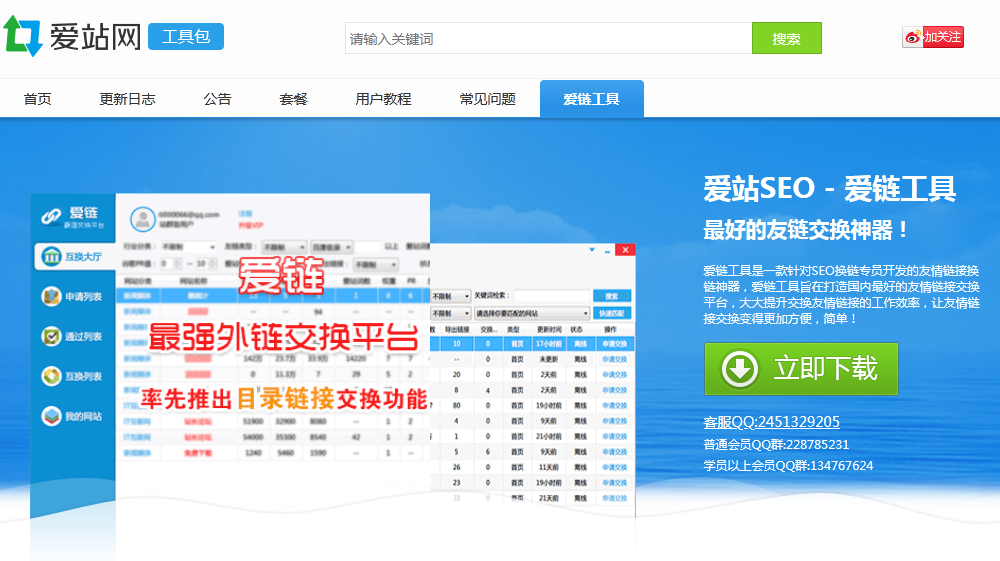Viewport: 1000px width, 561px height.
Task: Click the 率先推出目录链接交换功能 banner text
Action: point(284,399)
